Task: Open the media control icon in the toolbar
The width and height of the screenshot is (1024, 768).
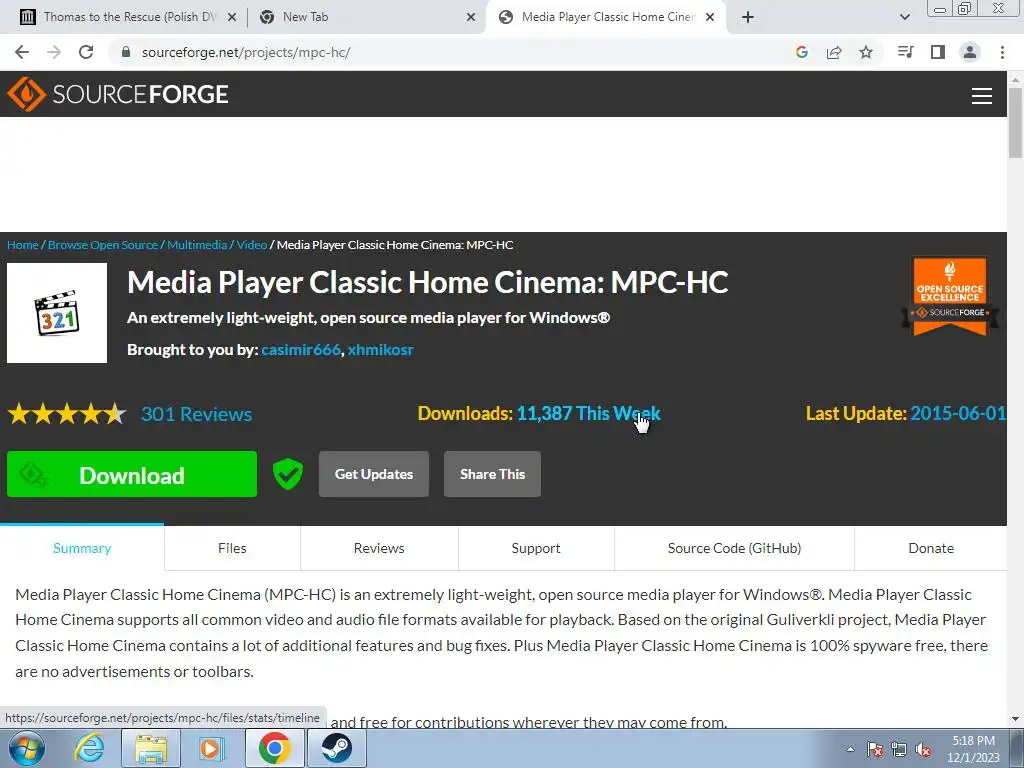Action: pos(905,52)
